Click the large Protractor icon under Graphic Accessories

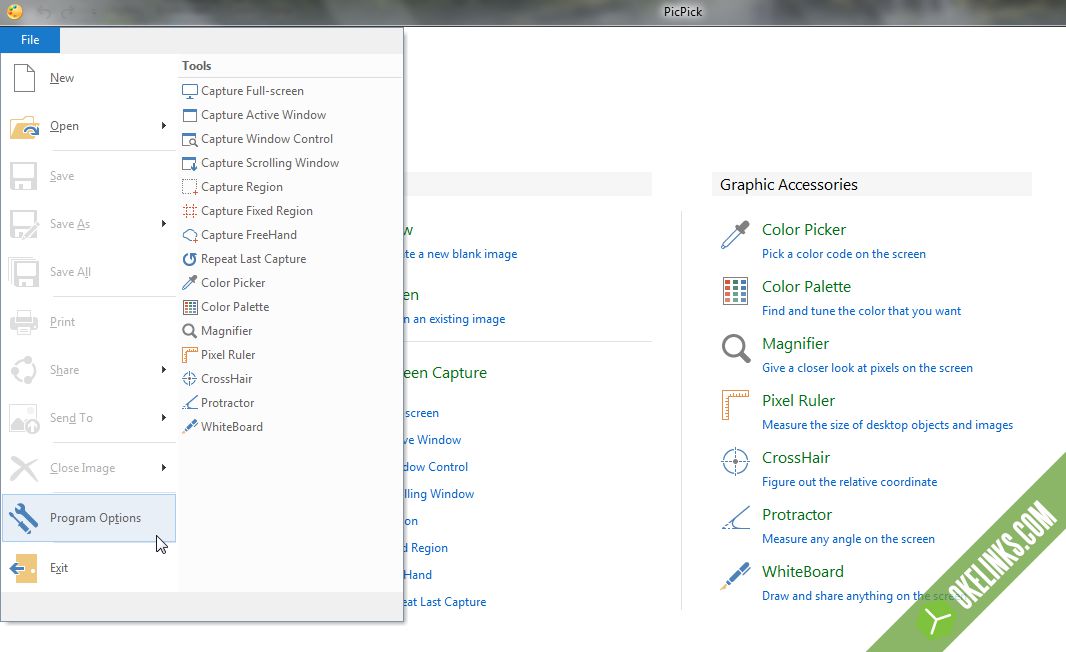(736, 518)
